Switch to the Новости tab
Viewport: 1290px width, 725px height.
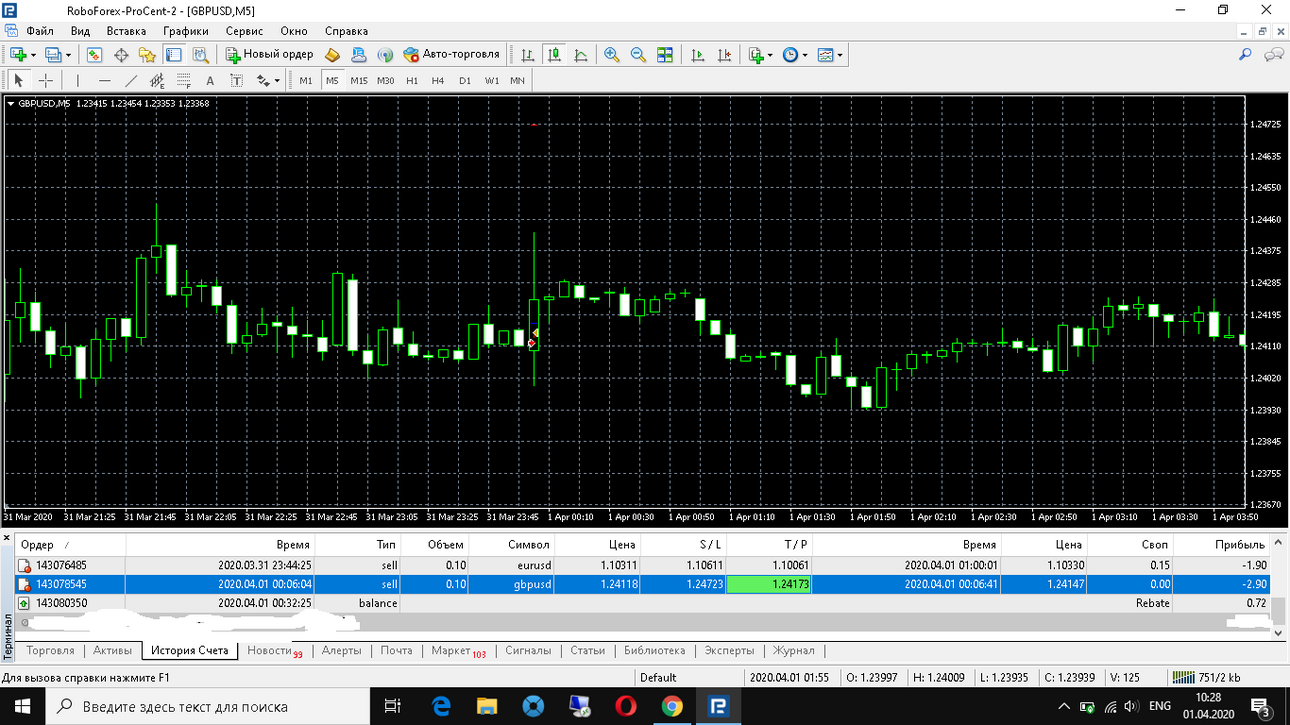[x=274, y=651]
